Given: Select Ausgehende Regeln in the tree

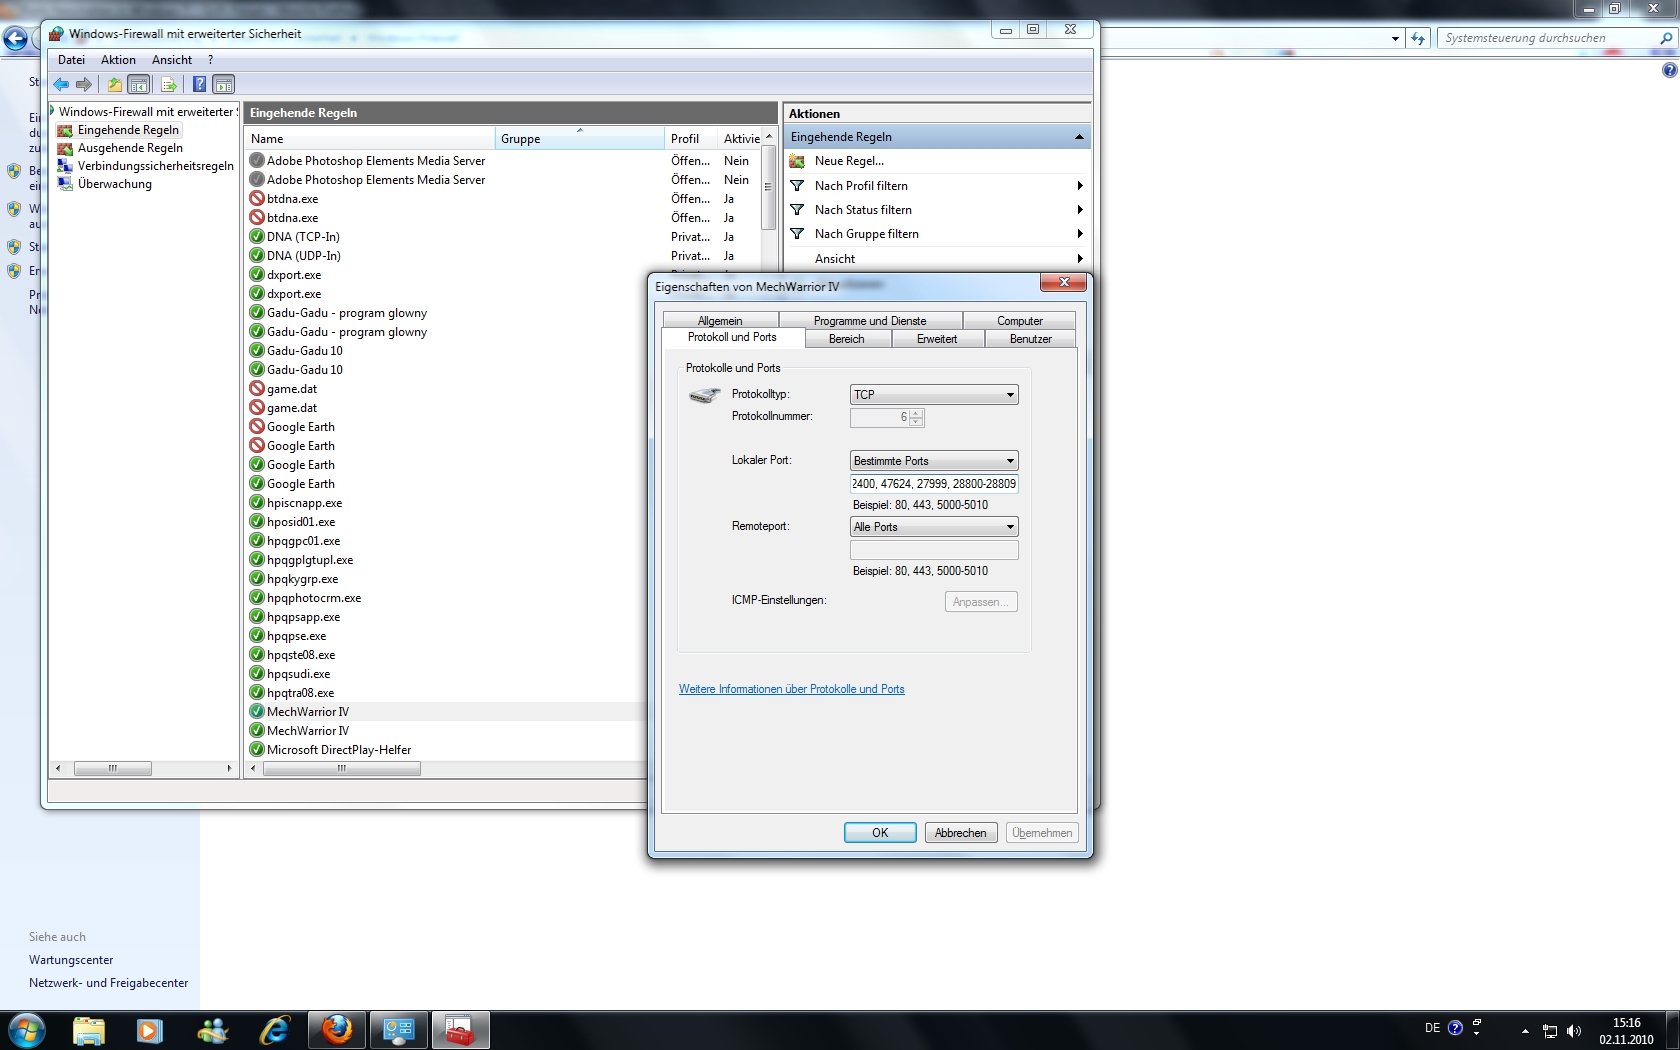Looking at the screenshot, I should [x=130, y=148].
